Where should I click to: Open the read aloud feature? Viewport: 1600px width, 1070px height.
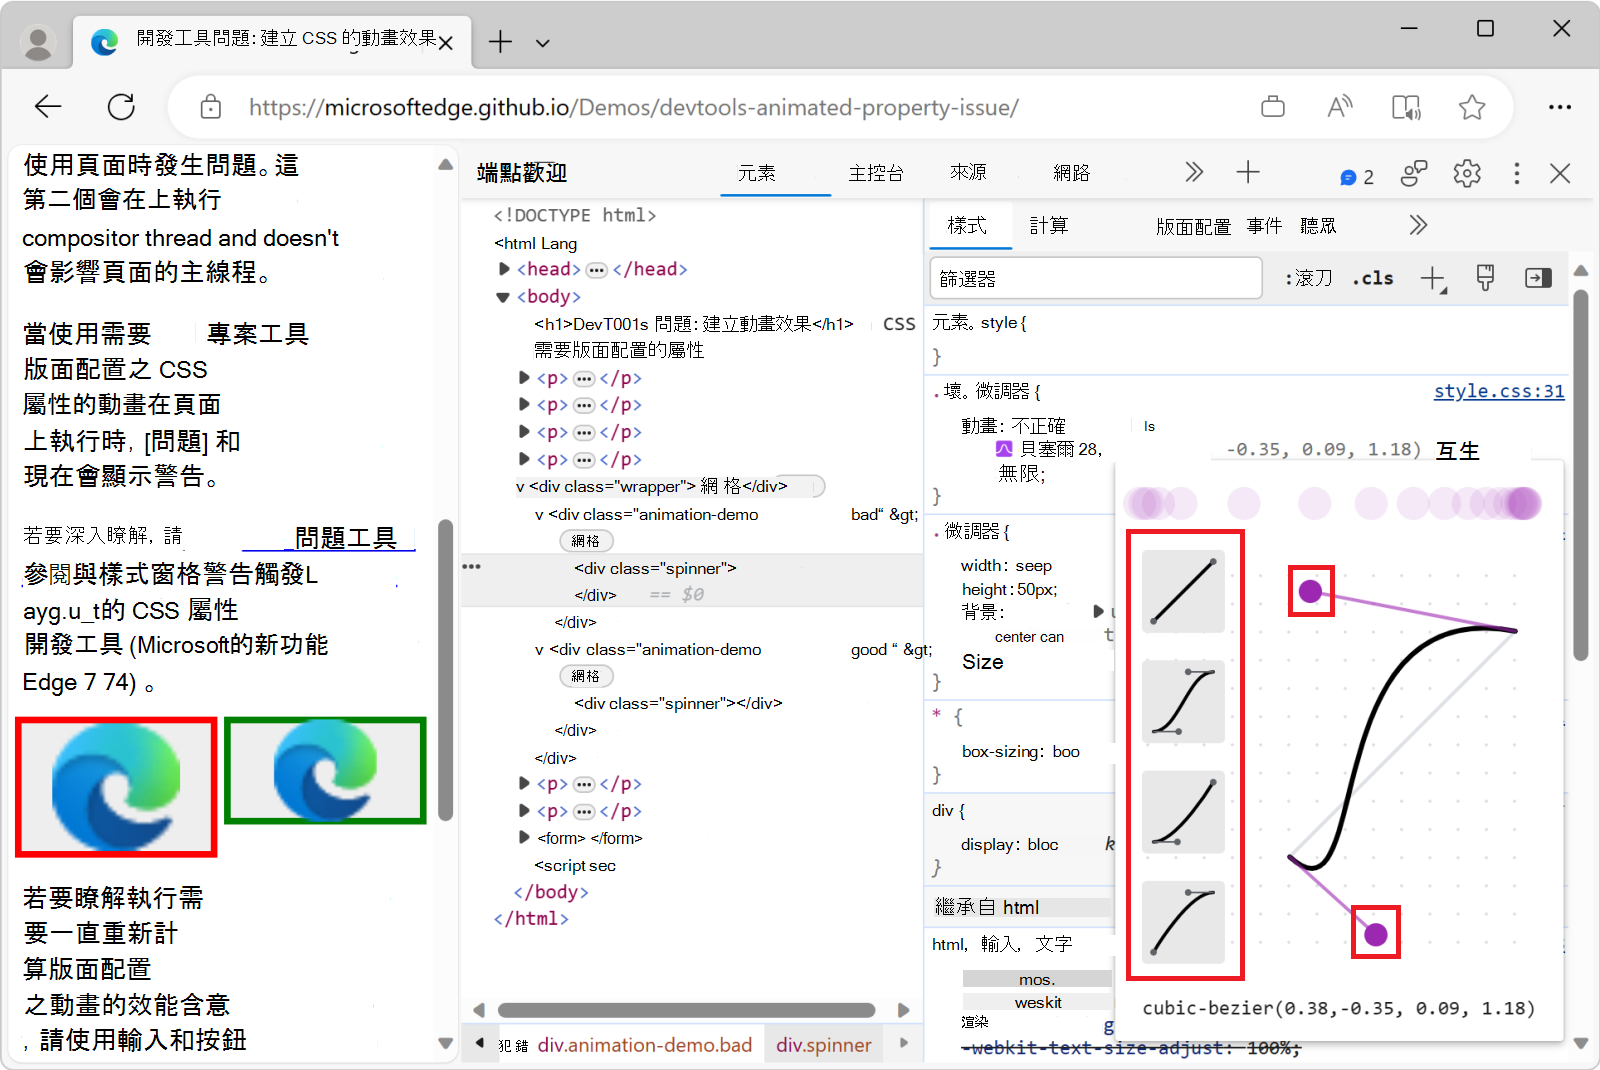[1340, 107]
